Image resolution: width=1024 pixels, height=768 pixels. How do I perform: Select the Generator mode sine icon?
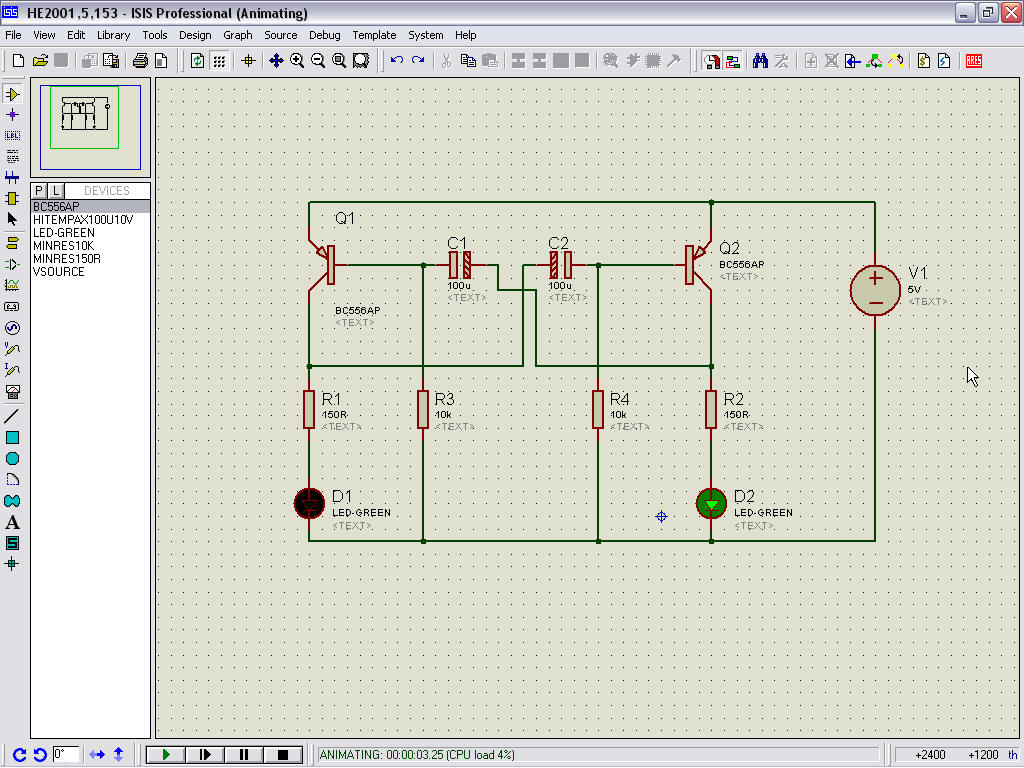point(13,328)
